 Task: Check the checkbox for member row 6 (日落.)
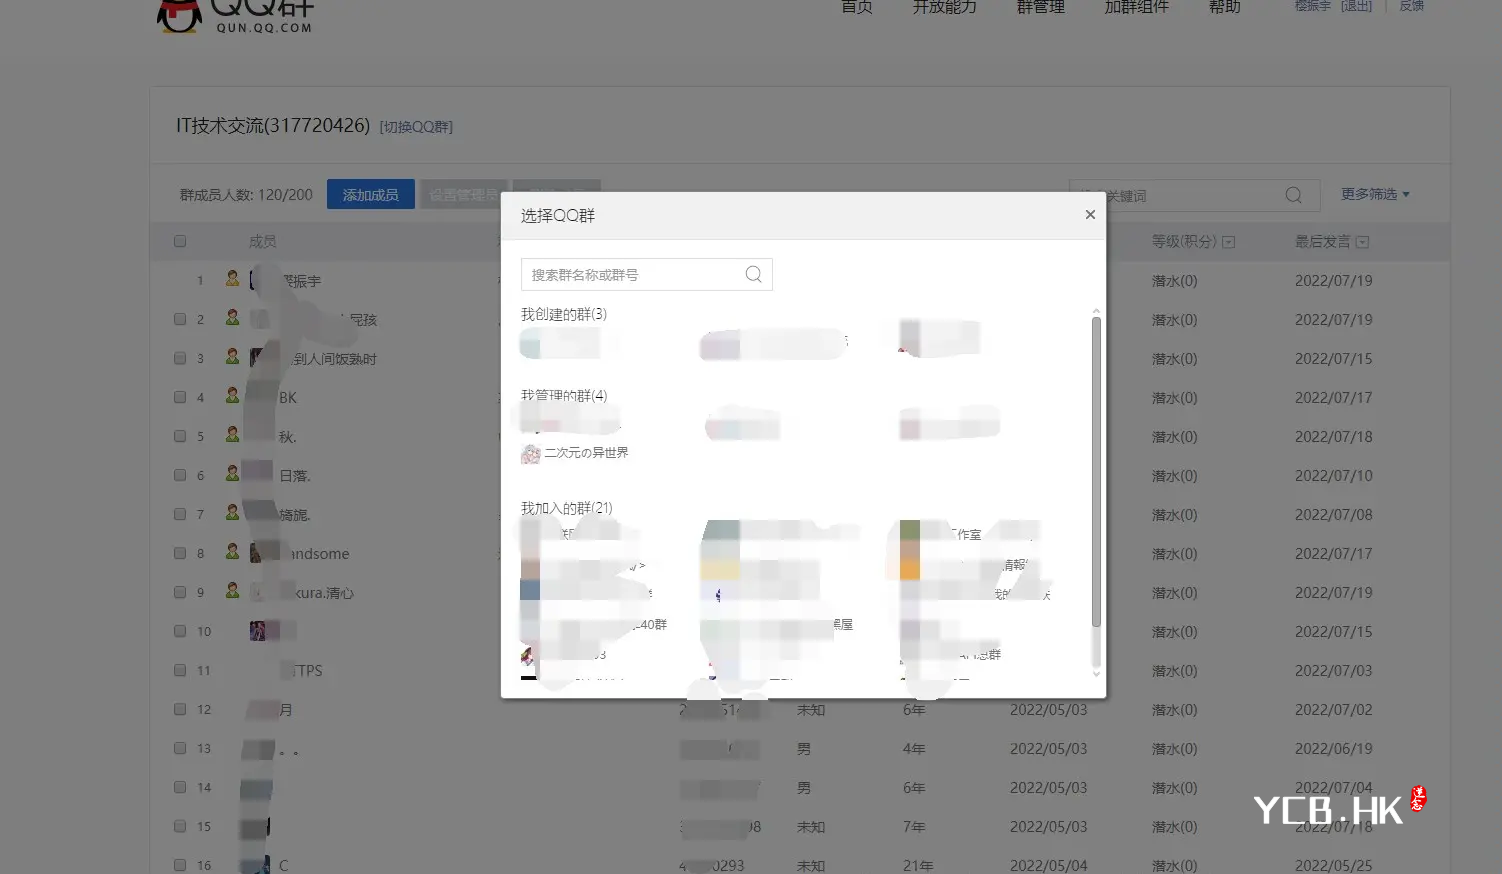180,475
